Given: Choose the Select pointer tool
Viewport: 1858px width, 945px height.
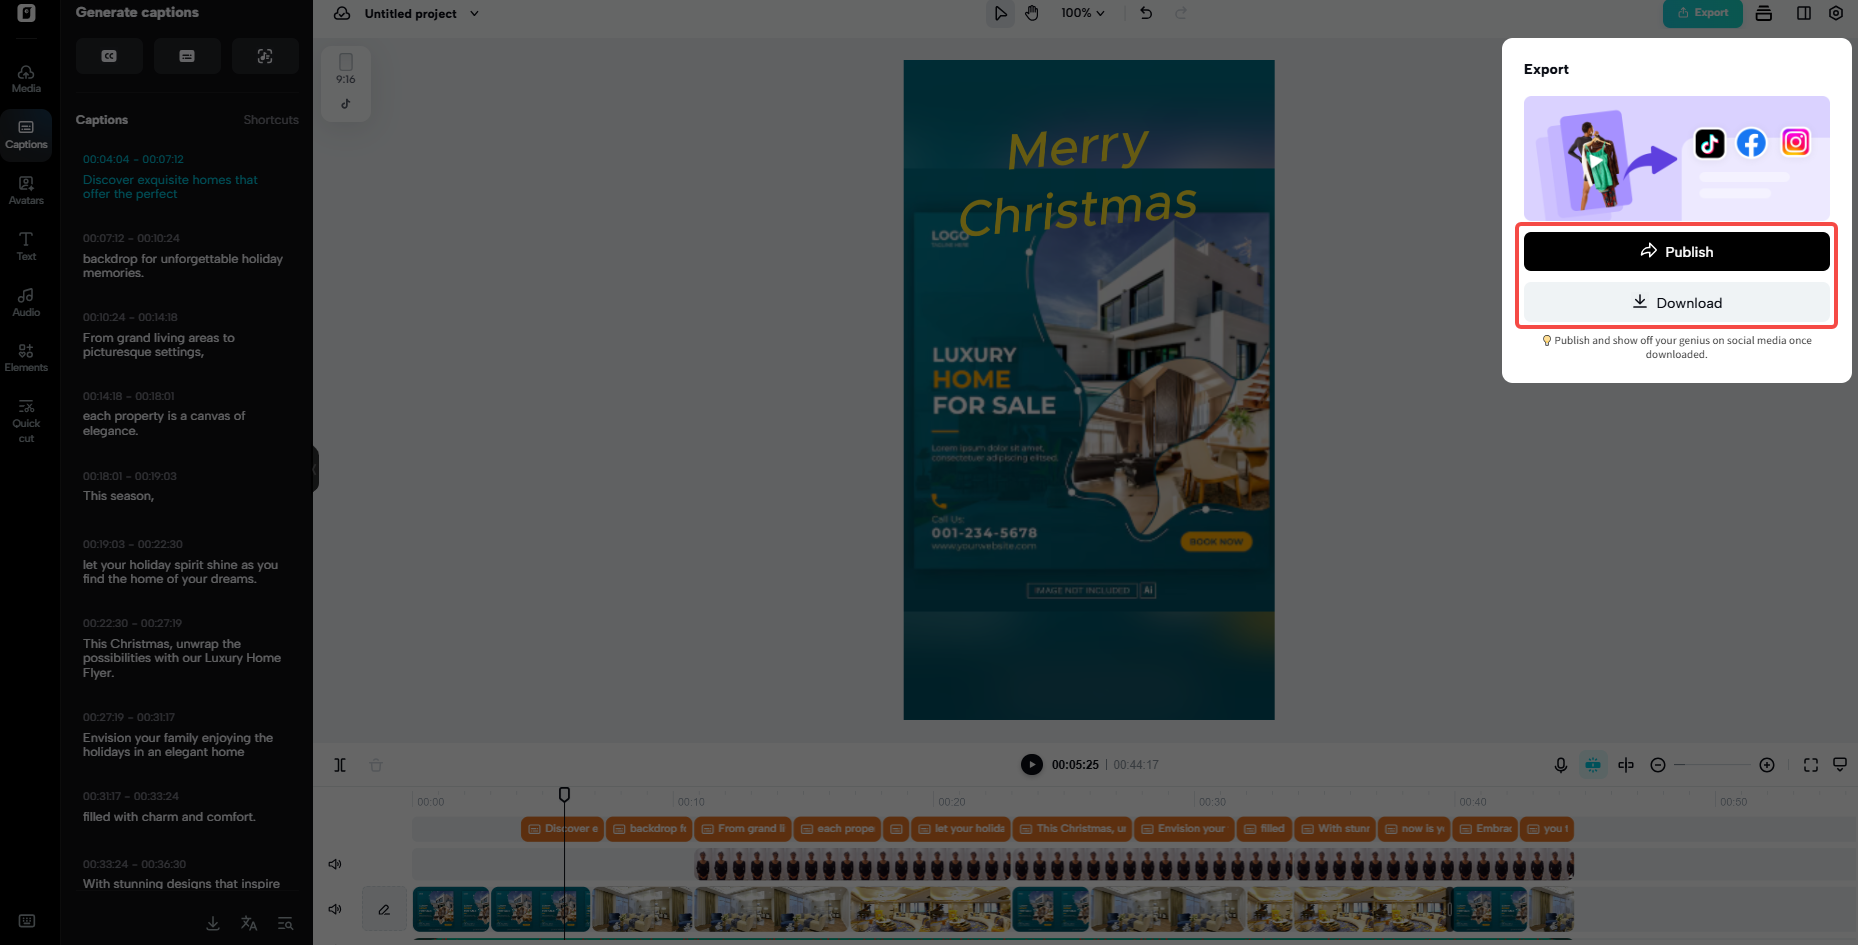Looking at the screenshot, I should pyautogui.click(x=1000, y=13).
